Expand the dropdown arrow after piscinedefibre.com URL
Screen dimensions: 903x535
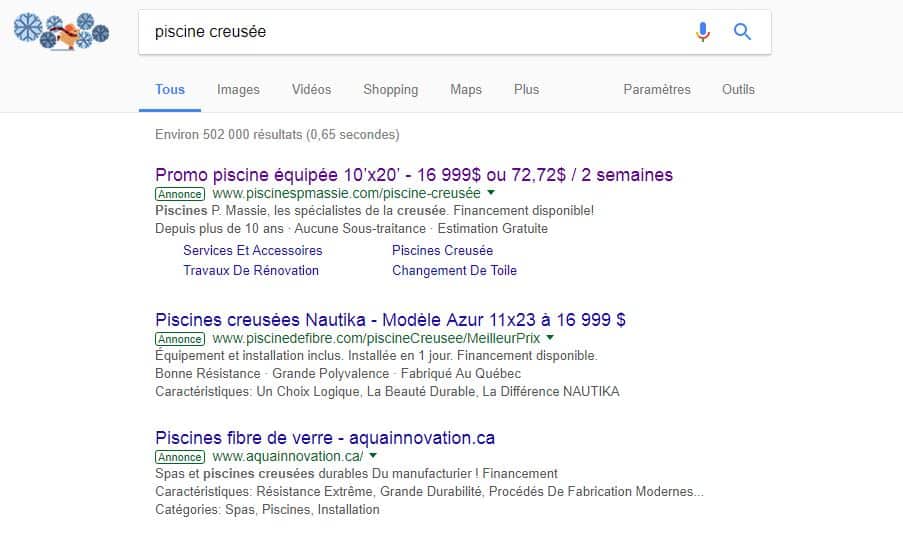550,337
